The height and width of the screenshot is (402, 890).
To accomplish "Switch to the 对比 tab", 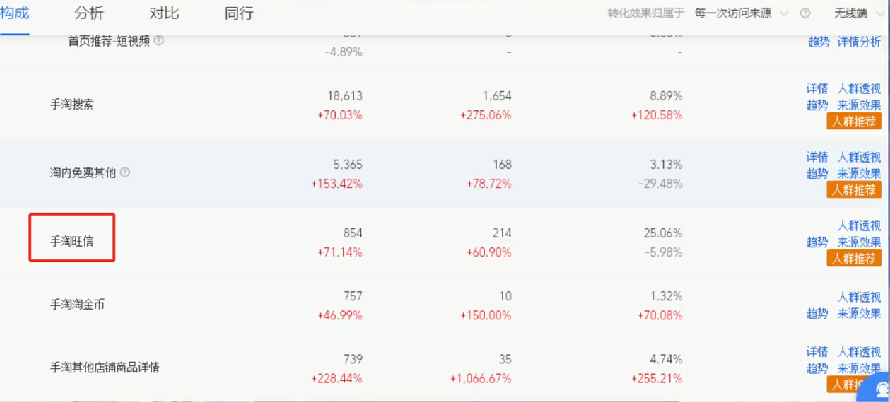I will pos(164,13).
